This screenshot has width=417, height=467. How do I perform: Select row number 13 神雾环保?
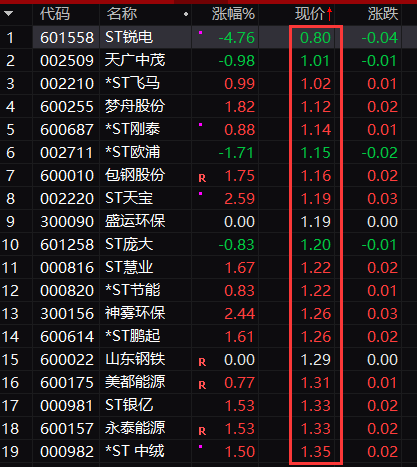tap(10, 314)
